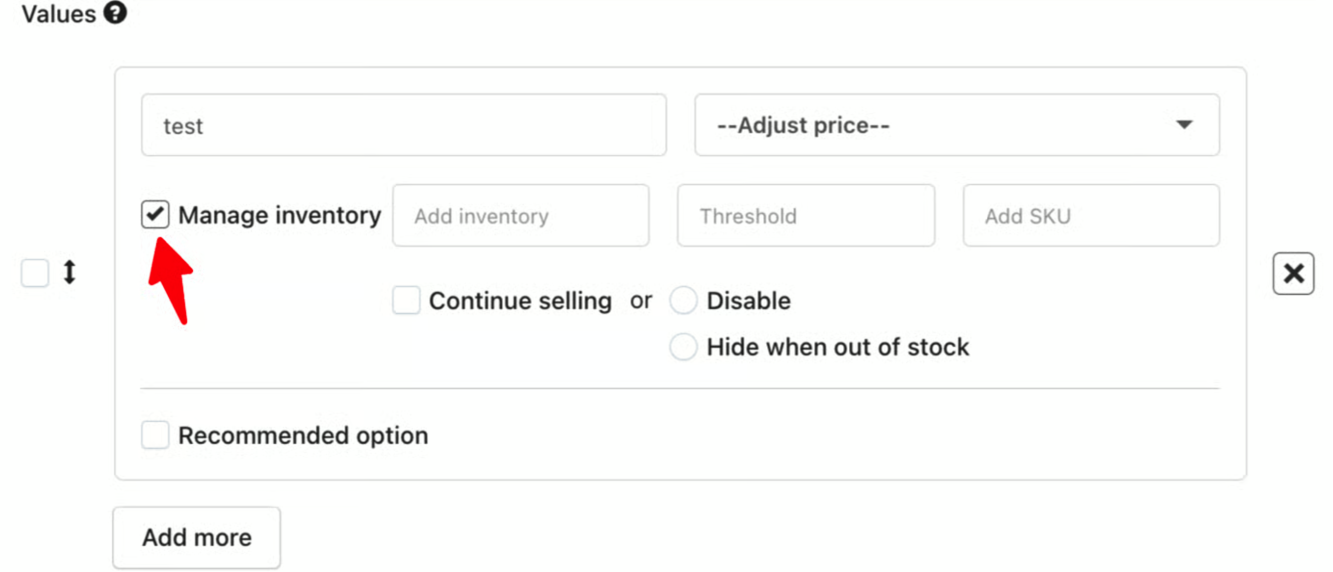Select the row checkbox left of the sort handle

pyautogui.click(x=35, y=273)
